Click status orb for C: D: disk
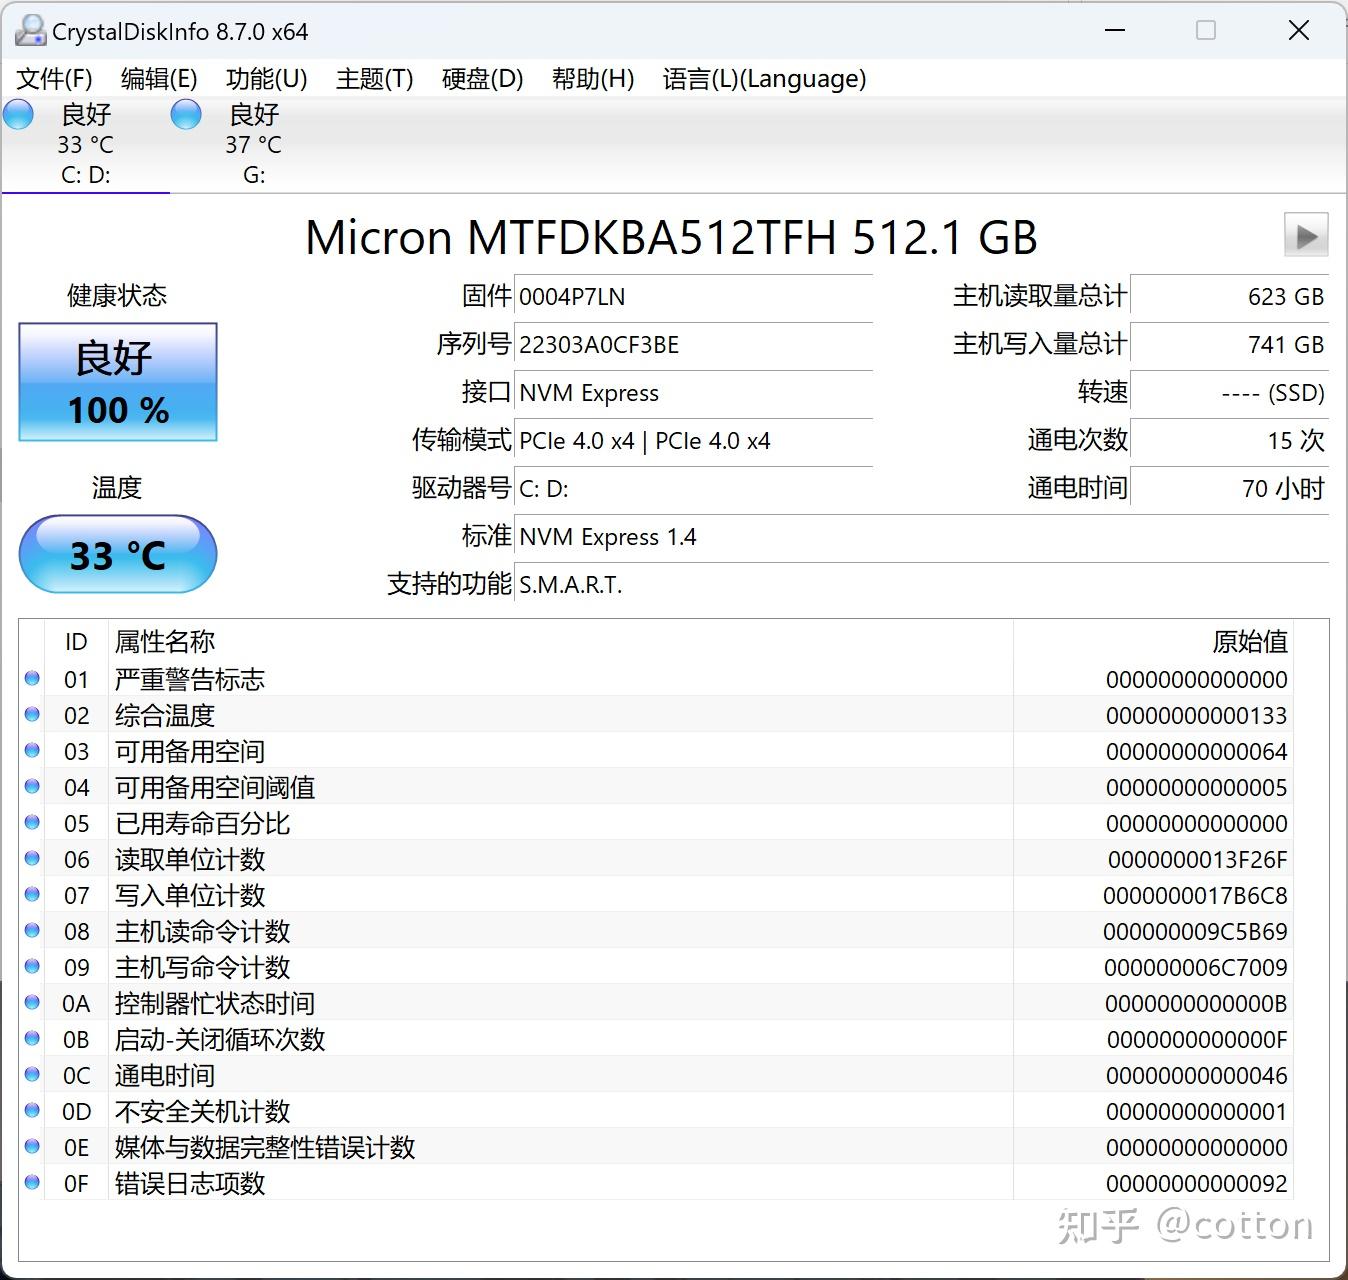The width and height of the screenshot is (1348, 1280). coord(18,115)
